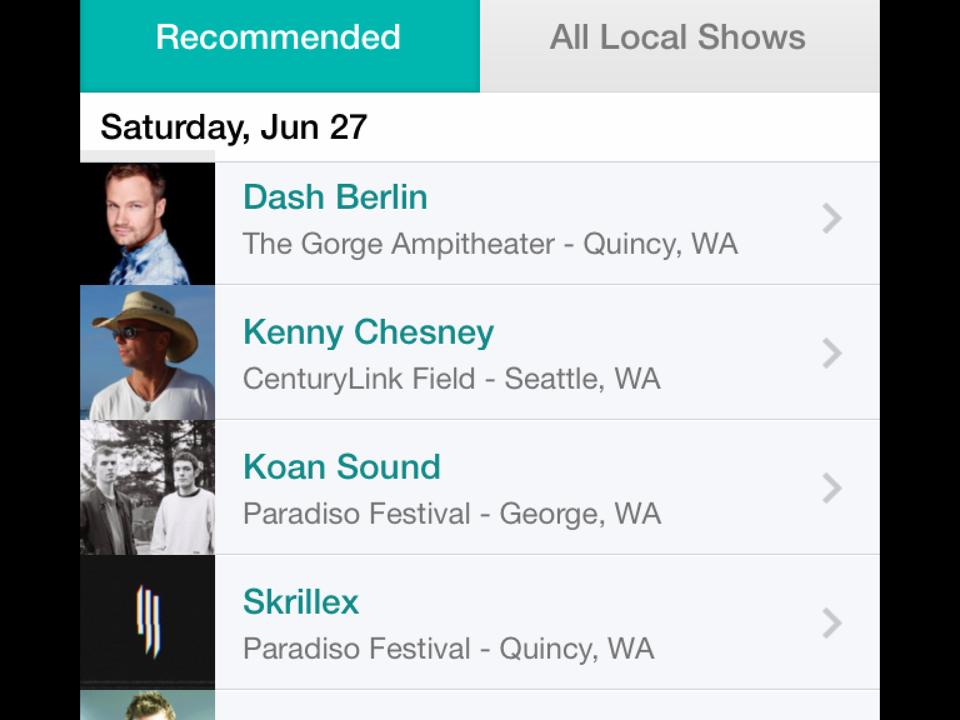
Task: Open the Recommended tab
Action: pos(279,38)
